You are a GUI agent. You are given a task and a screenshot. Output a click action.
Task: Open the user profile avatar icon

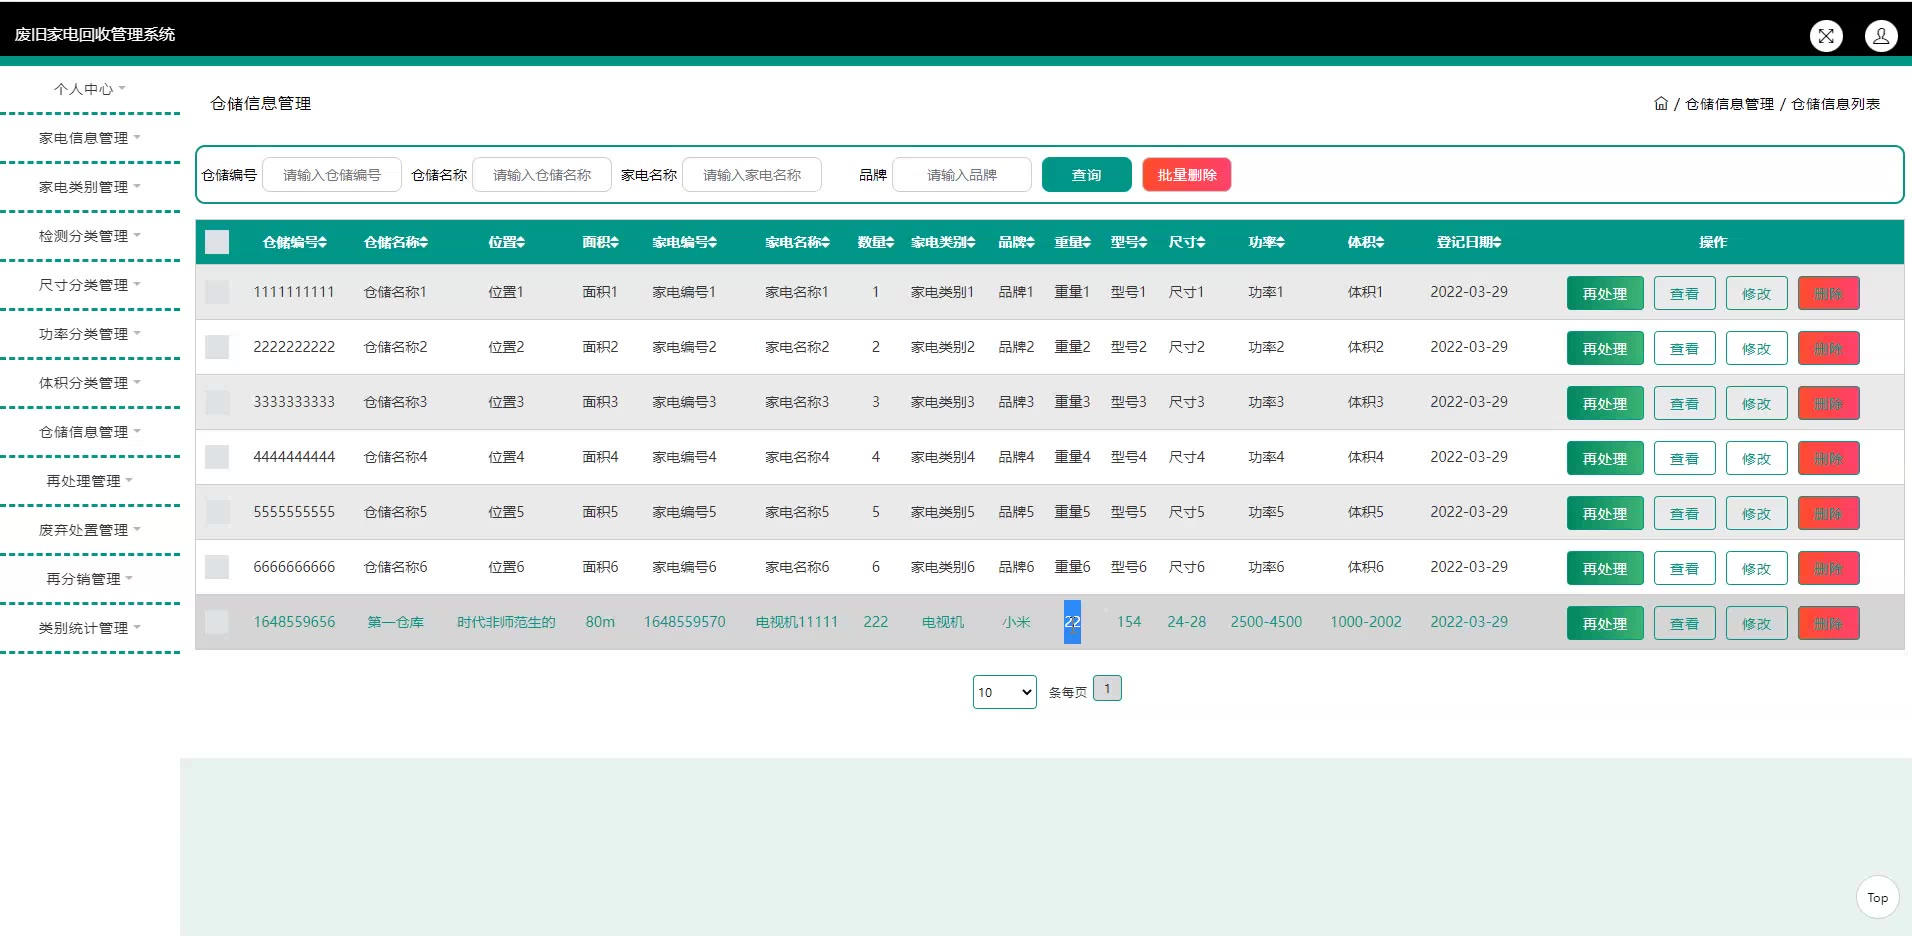pos(1881,36)
